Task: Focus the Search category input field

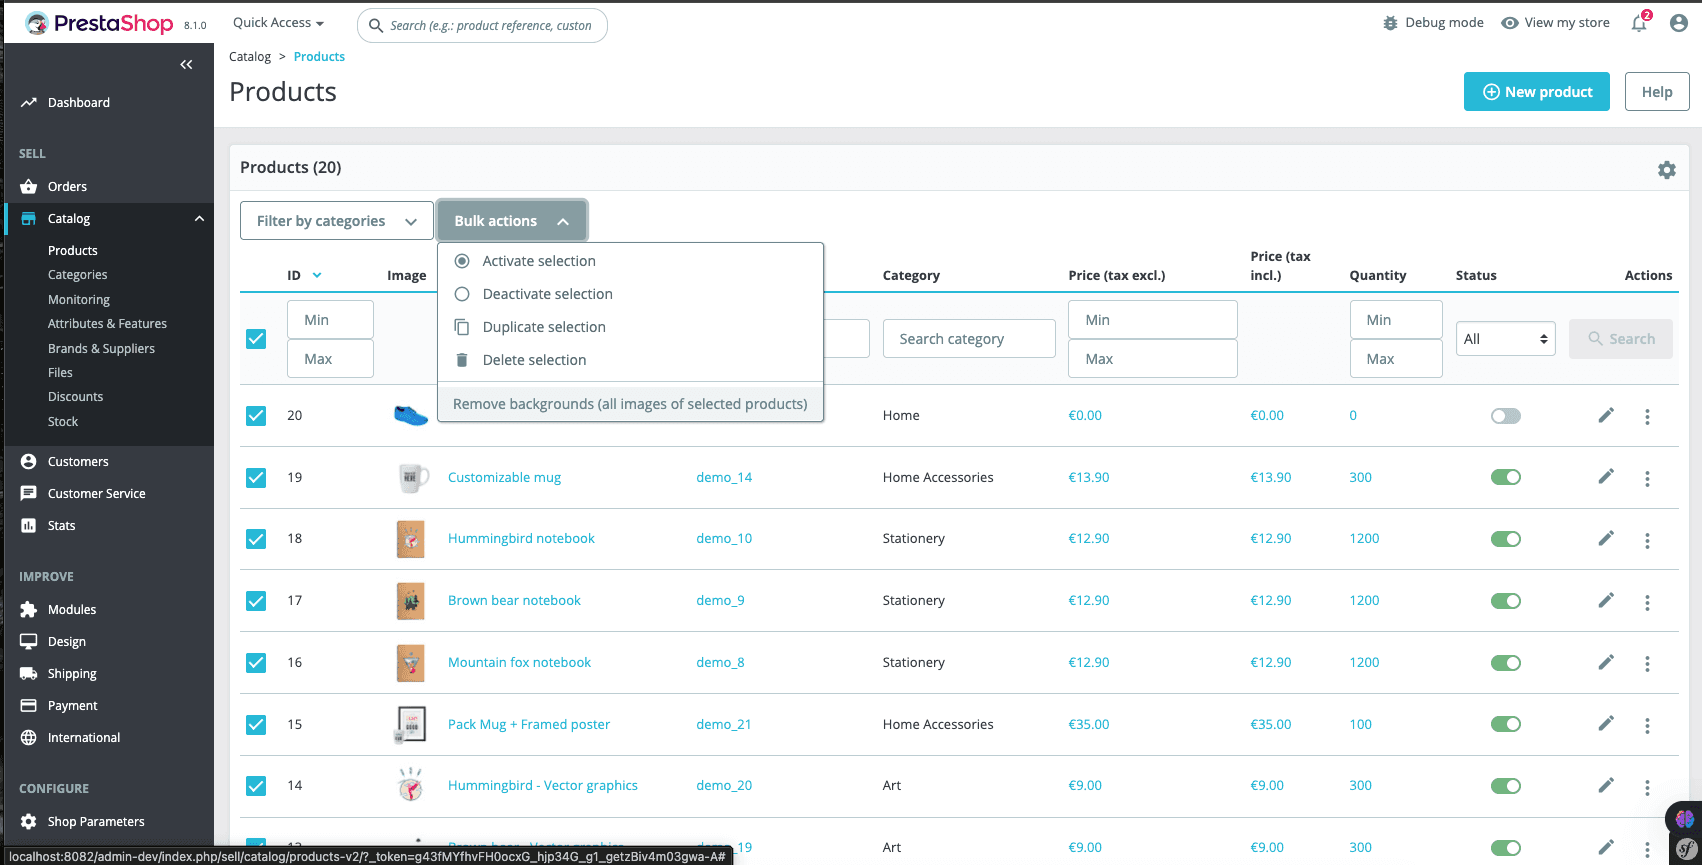Action: pos(969,339)
